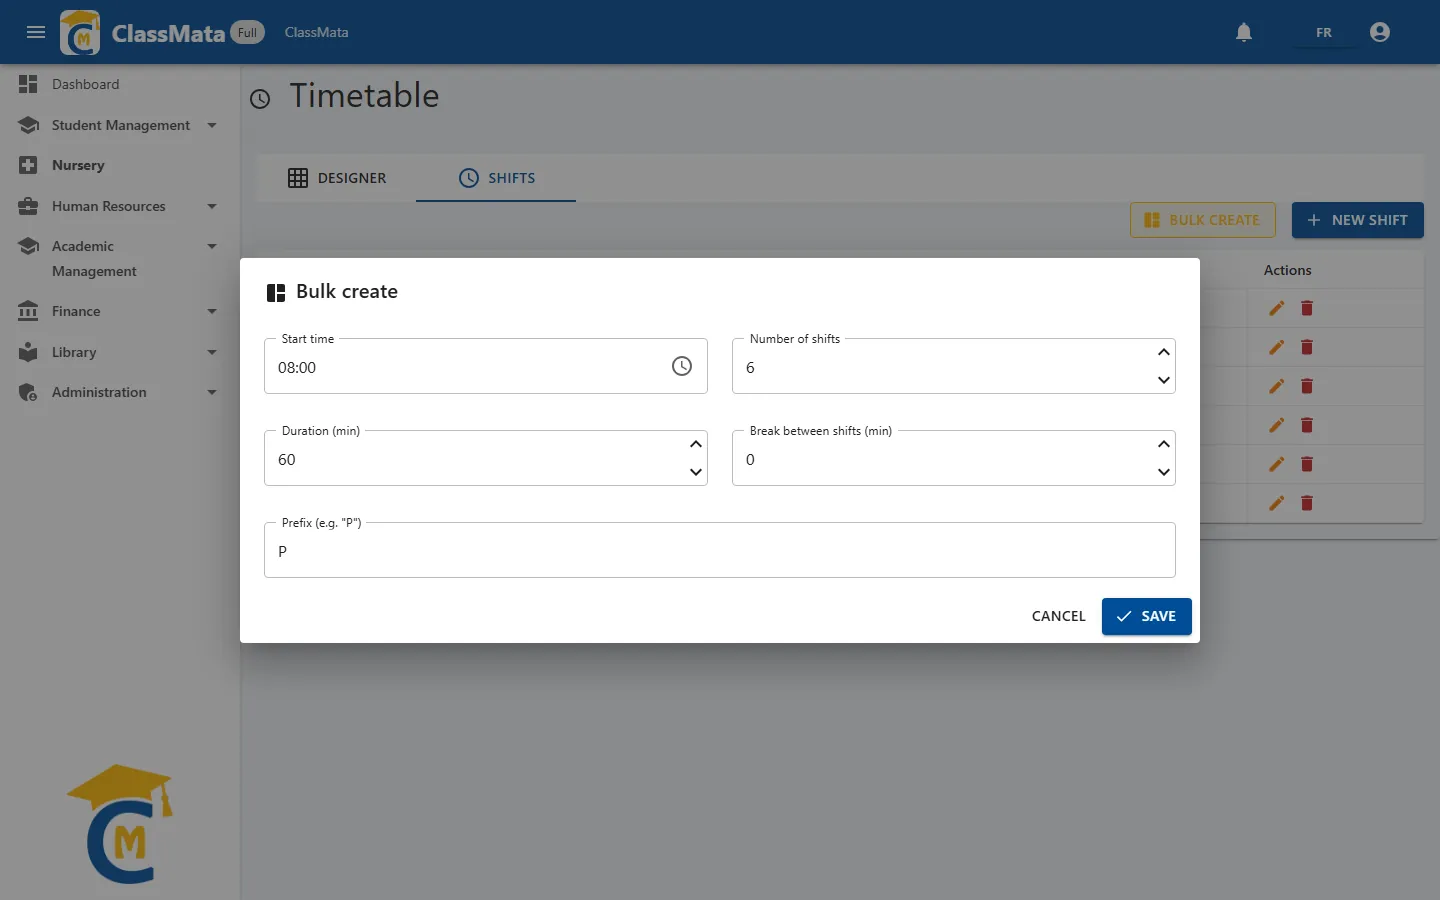Expand the Finance submenu

[x=212, y=311]
